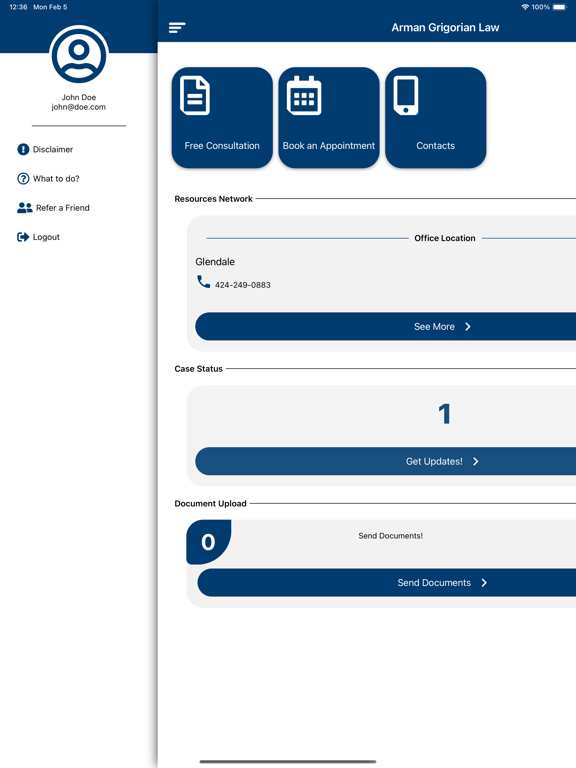The height and width of the screenshot is (768, 576).
Task: Click the Case Status section heading
Action: pos(198,369)
